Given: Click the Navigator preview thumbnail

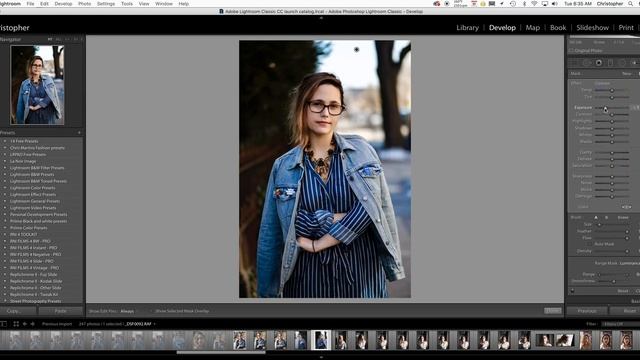Looking at the screenshot, I should (37, 84).
